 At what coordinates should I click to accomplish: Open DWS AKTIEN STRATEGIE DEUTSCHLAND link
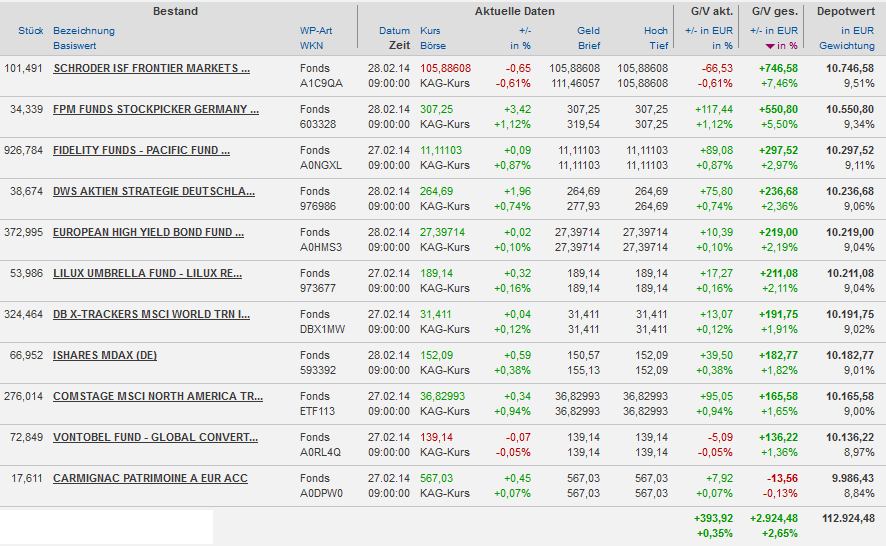click(x=154, y=192)
